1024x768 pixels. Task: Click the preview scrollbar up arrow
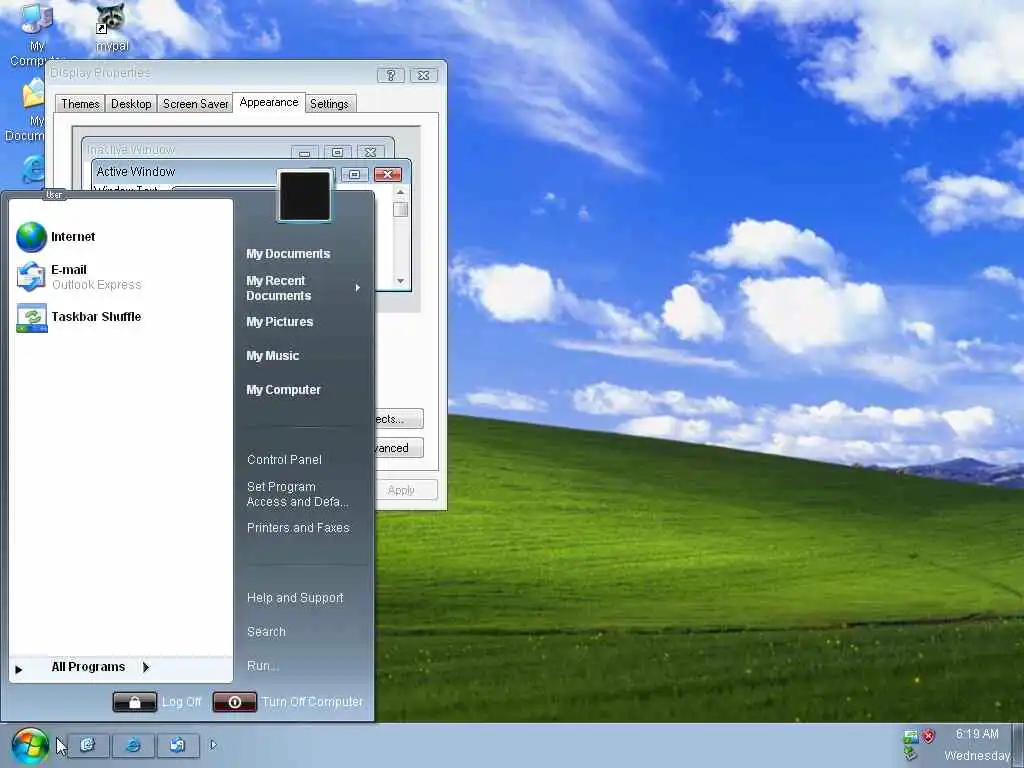pos(400,193)
